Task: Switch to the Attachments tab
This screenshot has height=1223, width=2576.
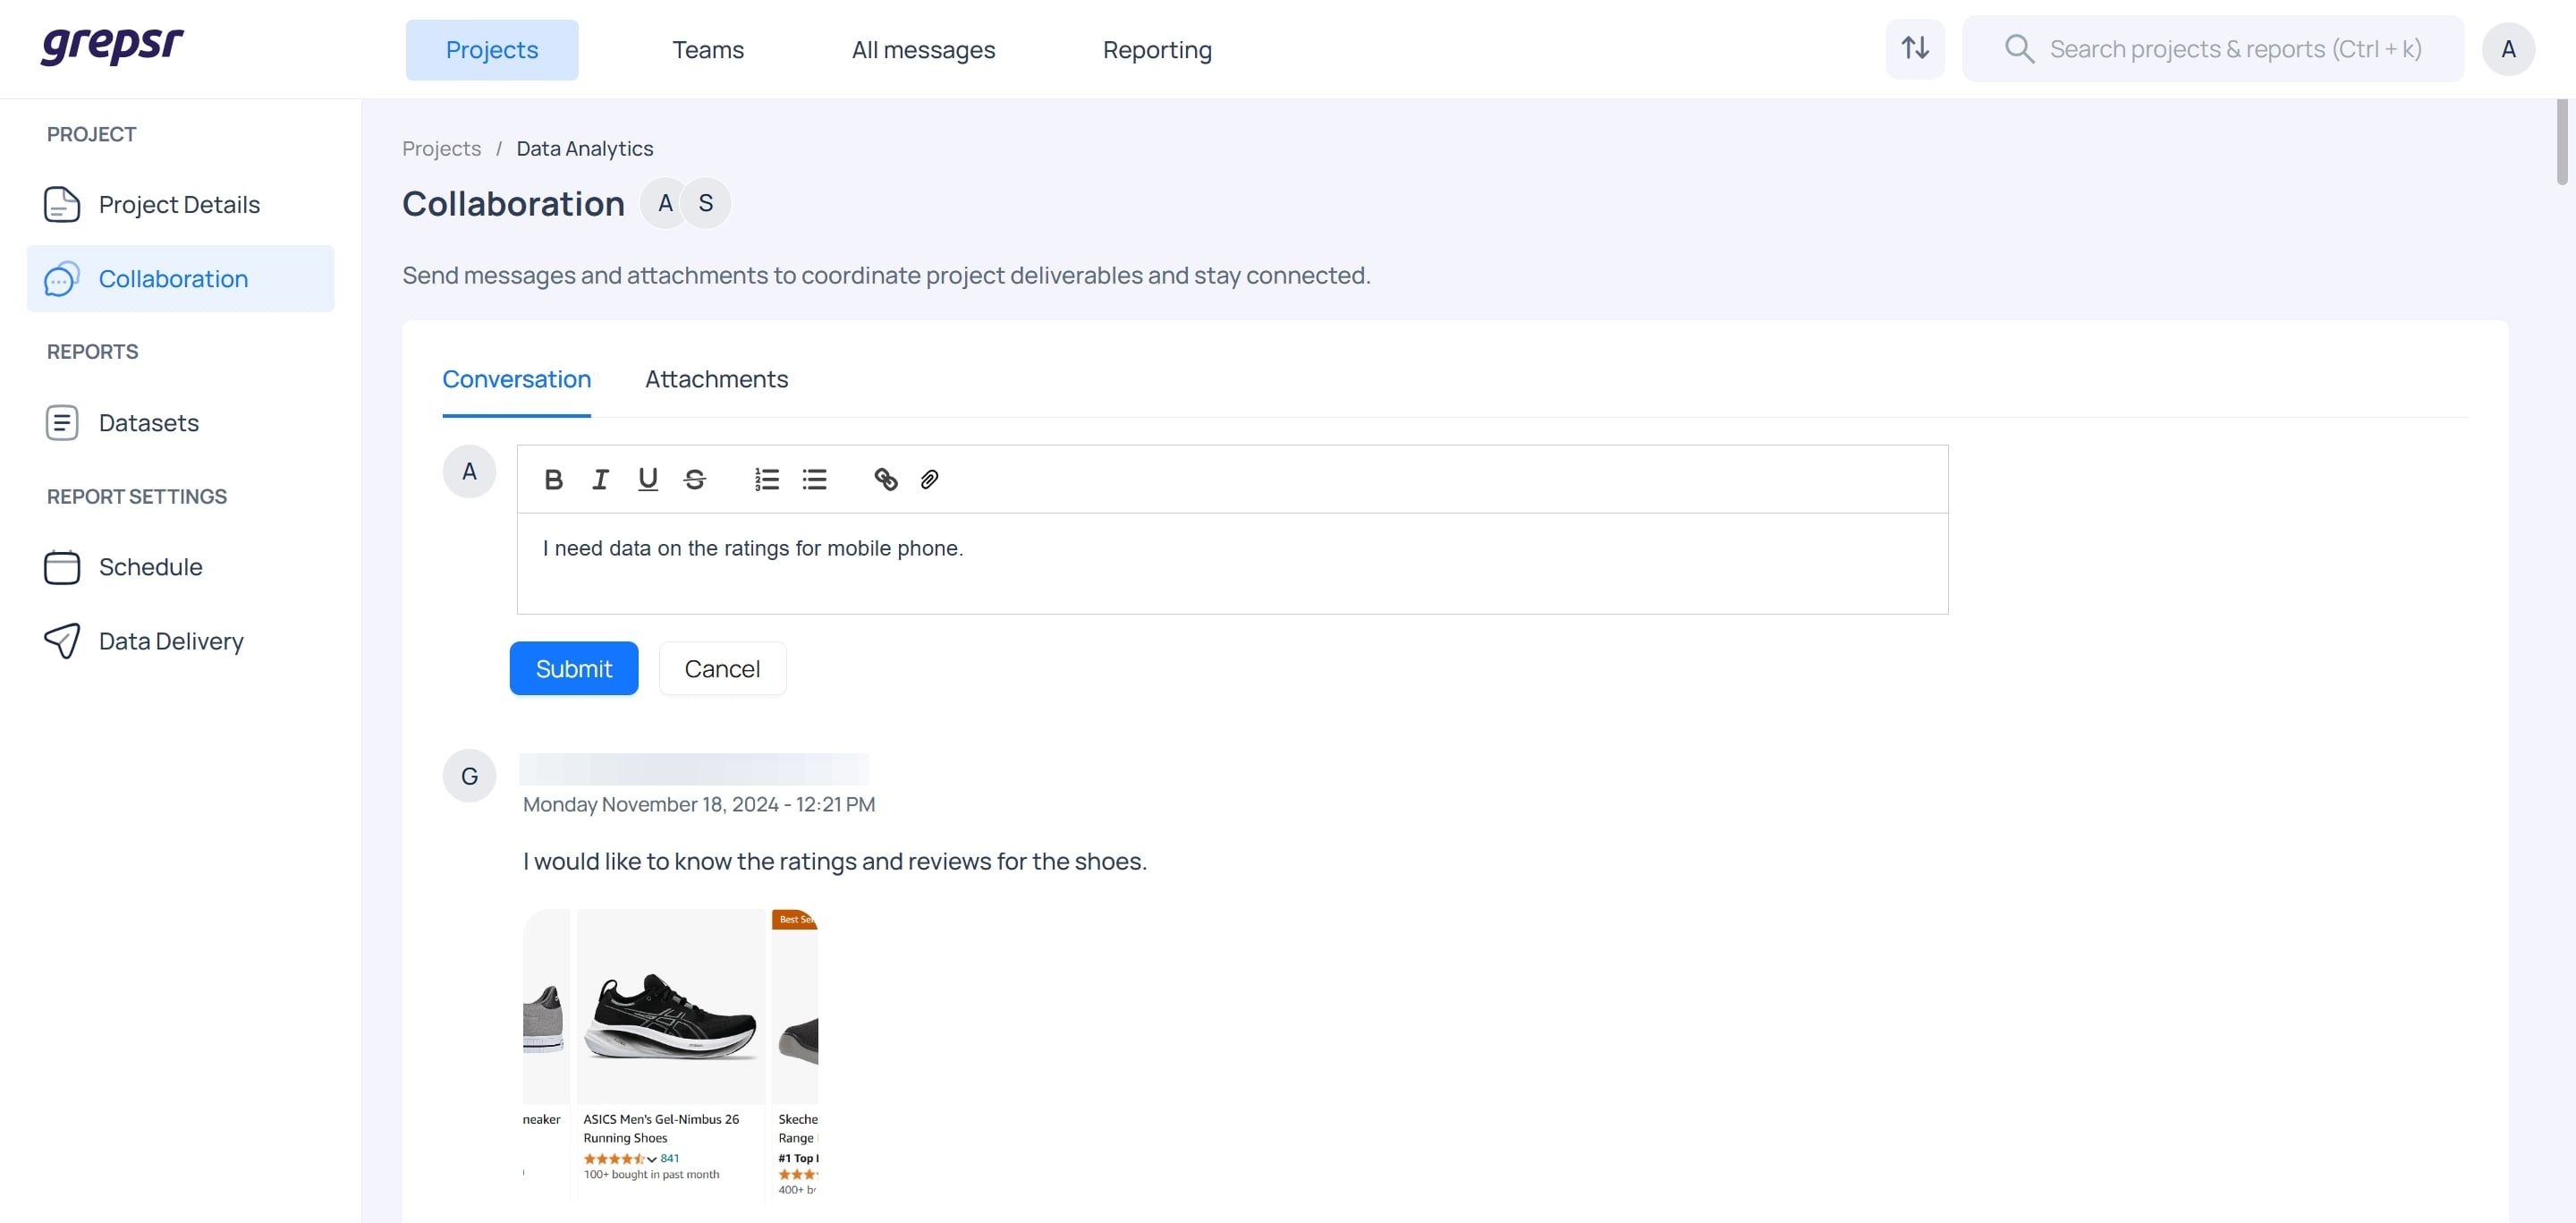Action: (x=716, y=379)
